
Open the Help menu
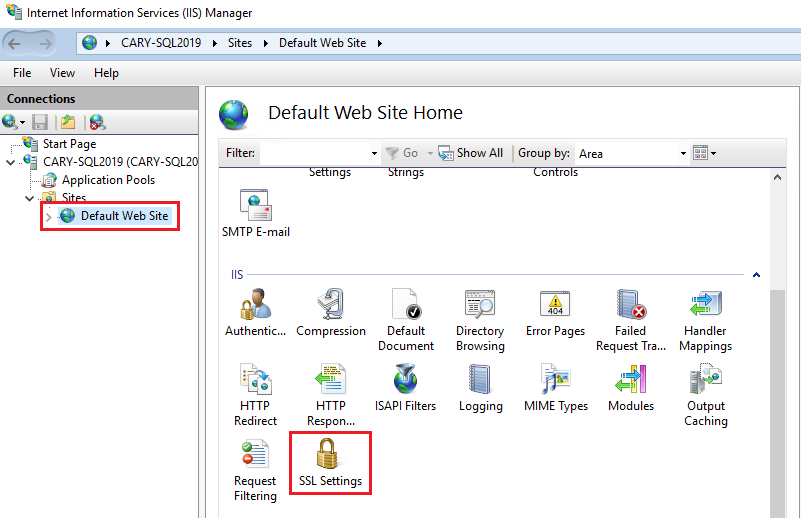click(106, 73)
